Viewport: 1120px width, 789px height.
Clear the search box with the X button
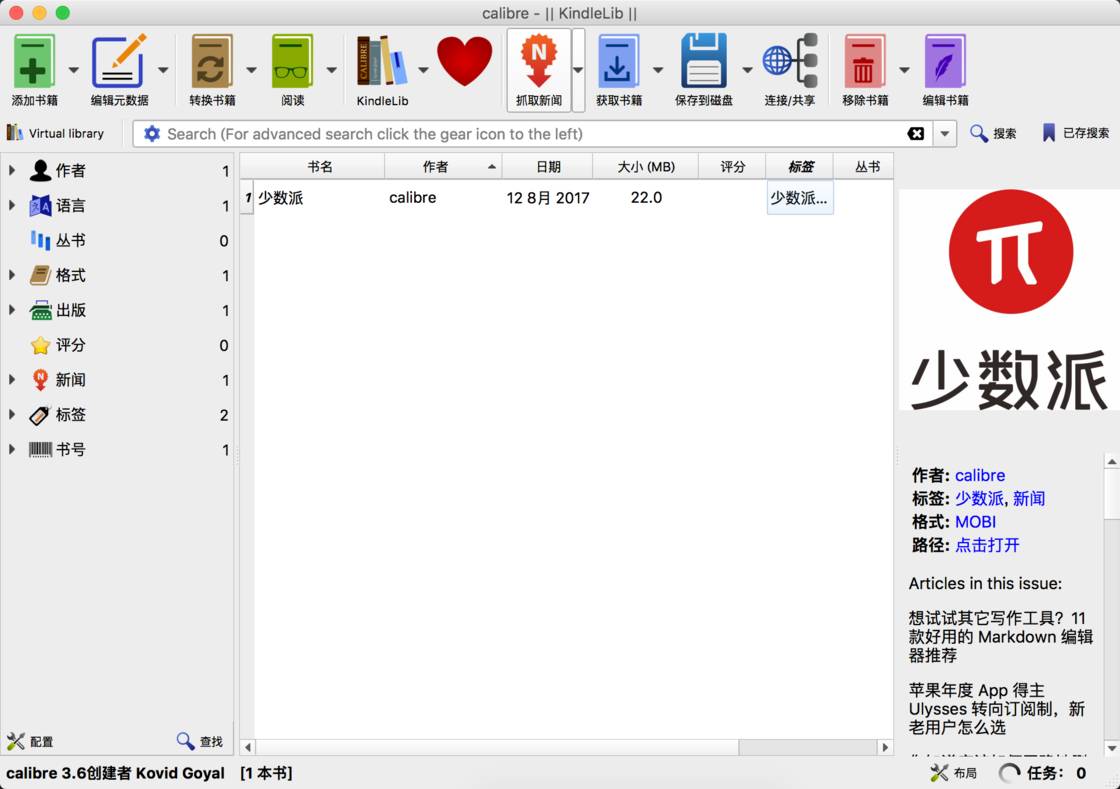tap(915, 134)
